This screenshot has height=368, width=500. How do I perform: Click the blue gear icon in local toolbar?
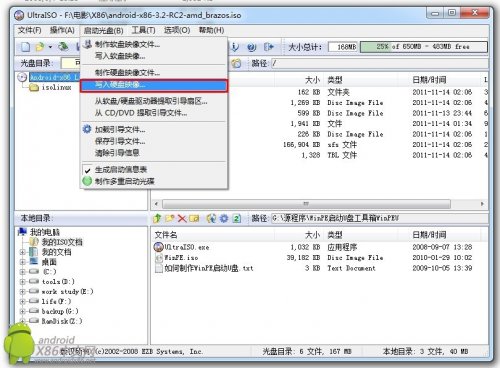pyautogui.click(x=224, y=218)
